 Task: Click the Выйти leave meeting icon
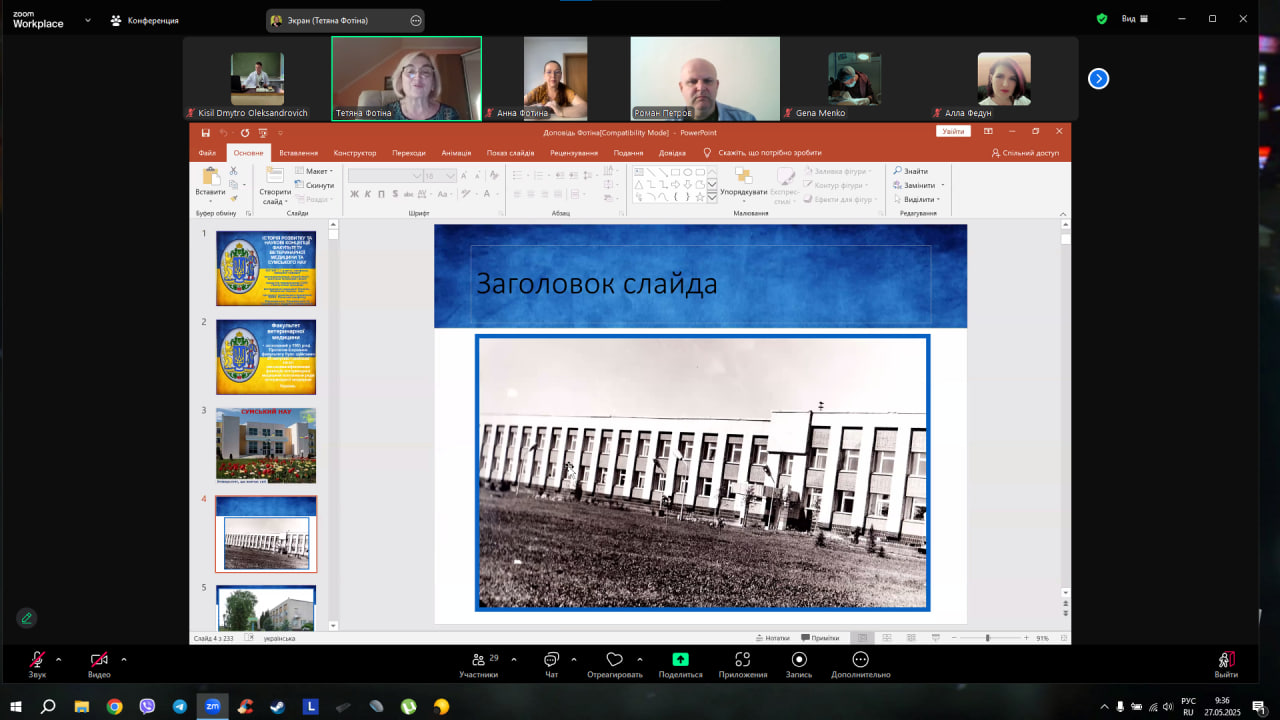pyautogui.click(x=1226, y=659)
